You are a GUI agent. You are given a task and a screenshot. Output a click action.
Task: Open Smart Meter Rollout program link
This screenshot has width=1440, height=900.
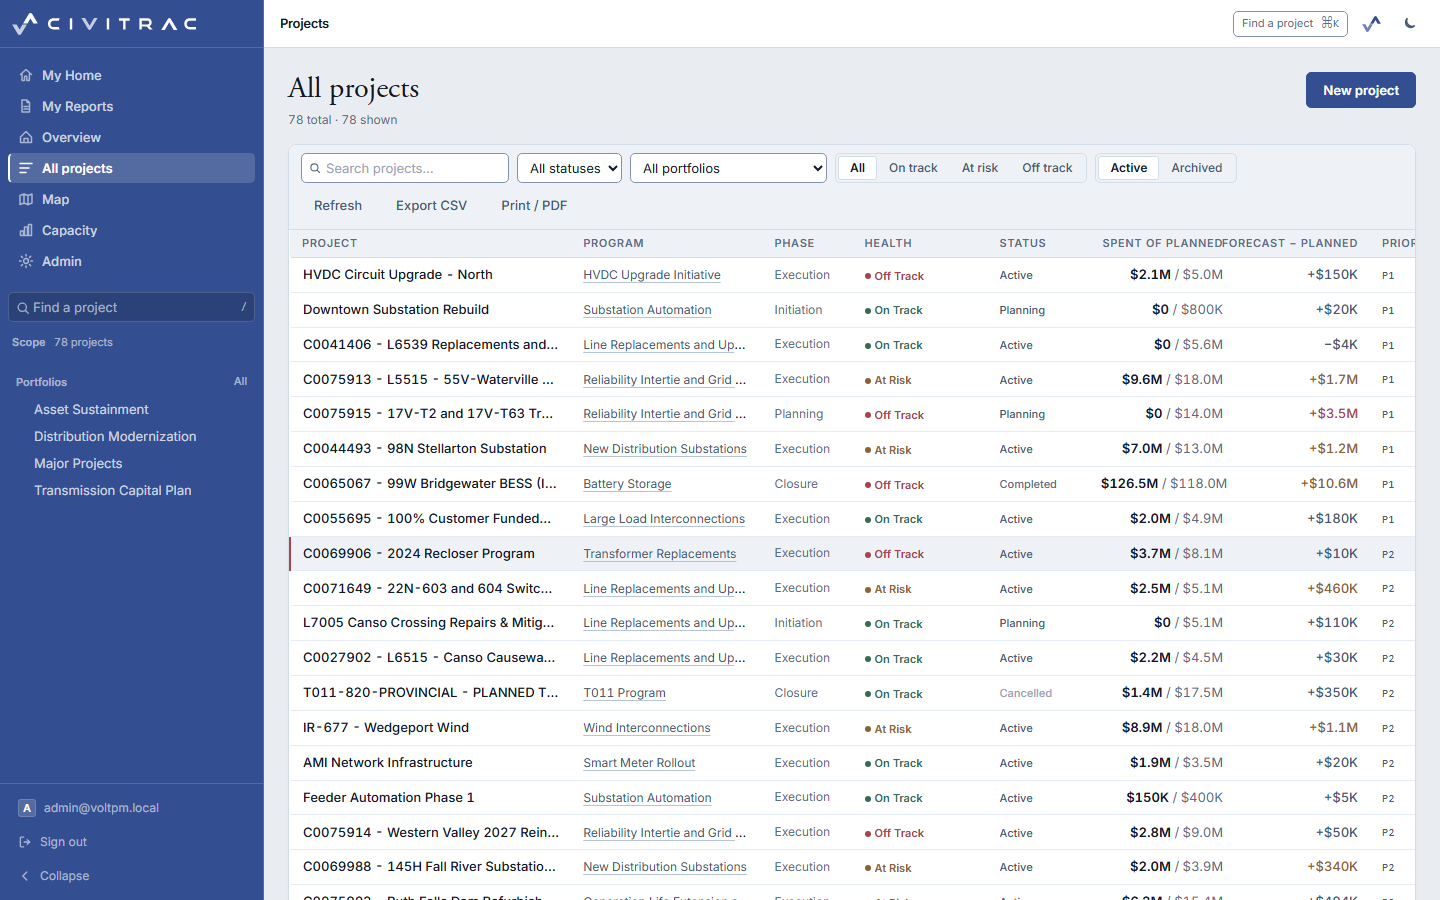[639, 763]
